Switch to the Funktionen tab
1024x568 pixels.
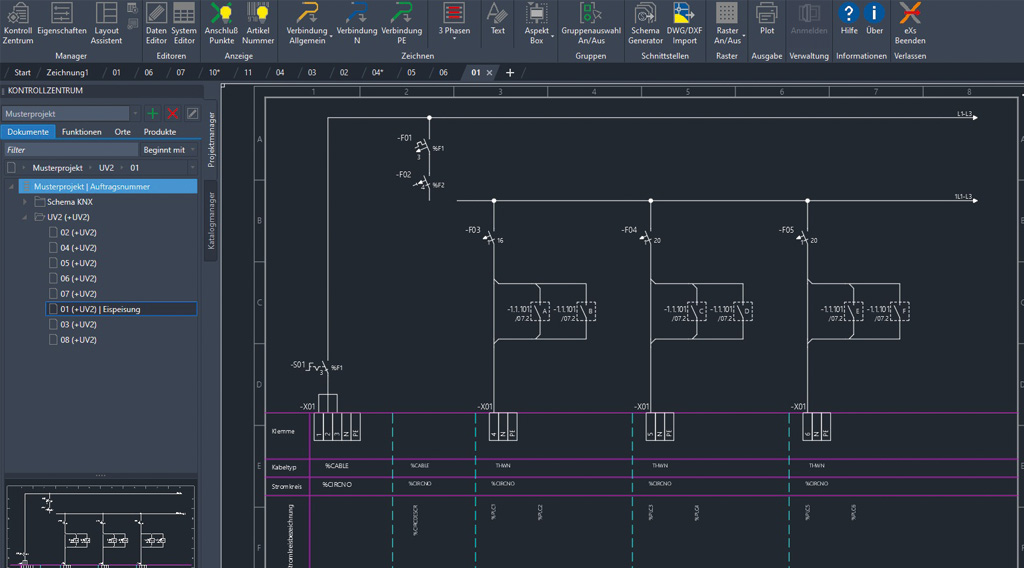tap(81, 132)
